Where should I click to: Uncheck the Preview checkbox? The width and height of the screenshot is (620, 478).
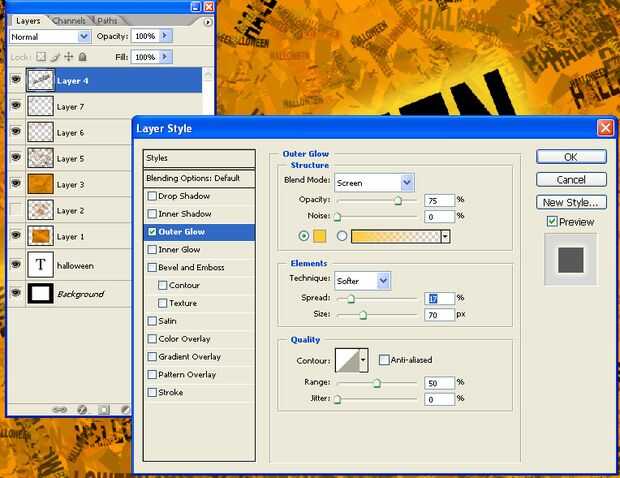pos(552,221)
